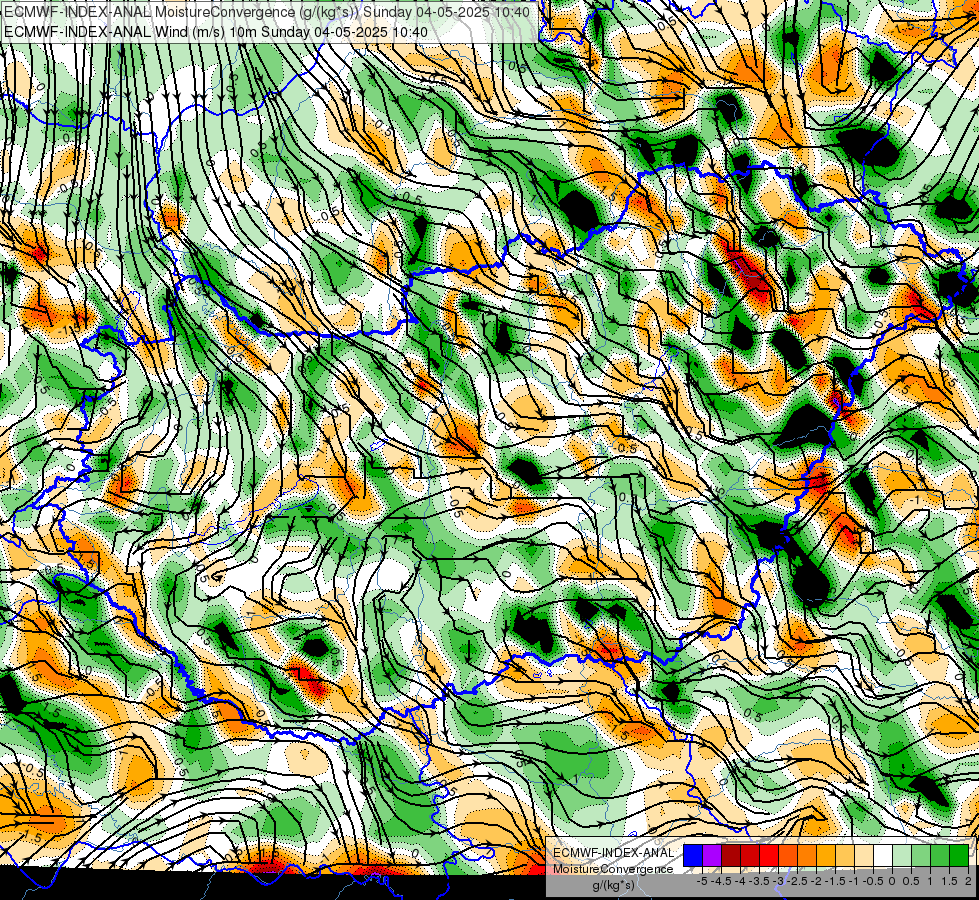Click the Wind (m/s) 10m title line

tap(215, 31)
